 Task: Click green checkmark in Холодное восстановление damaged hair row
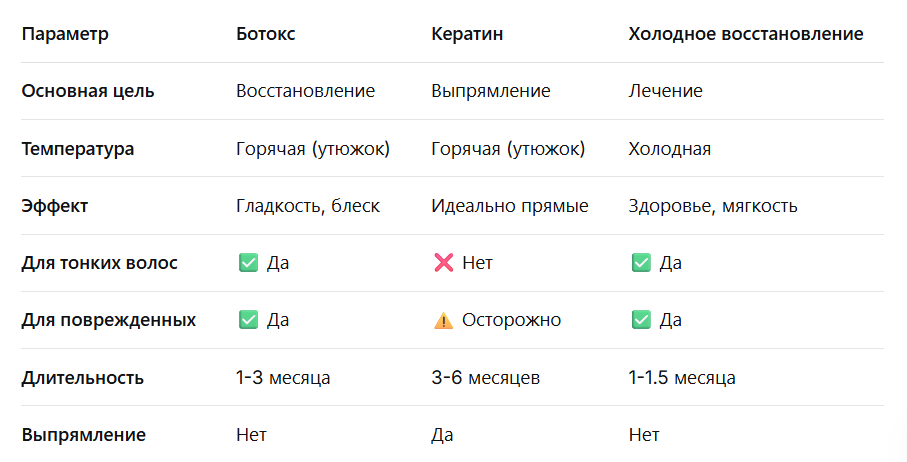[641, 320]
